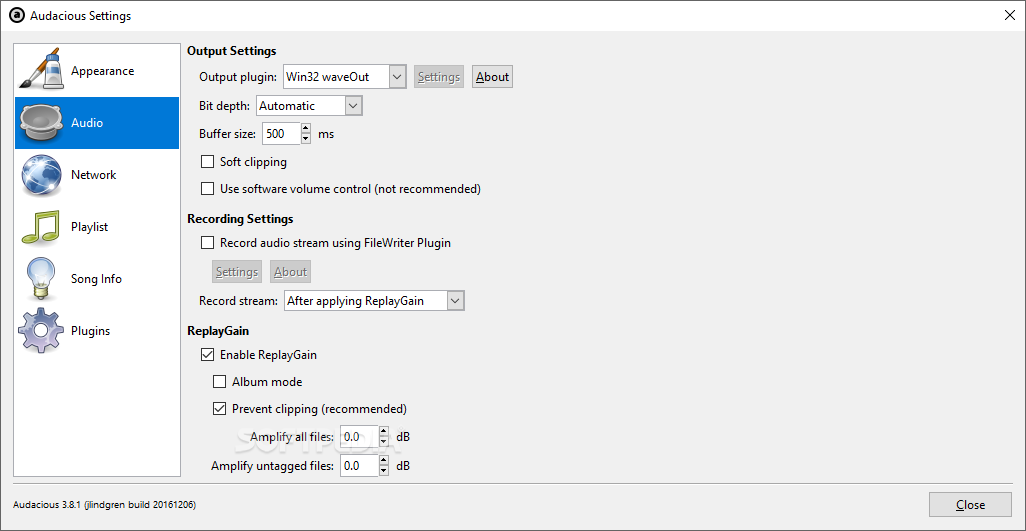
Task: Click the Audacious logo in title bar
Action: coord(18,16)
